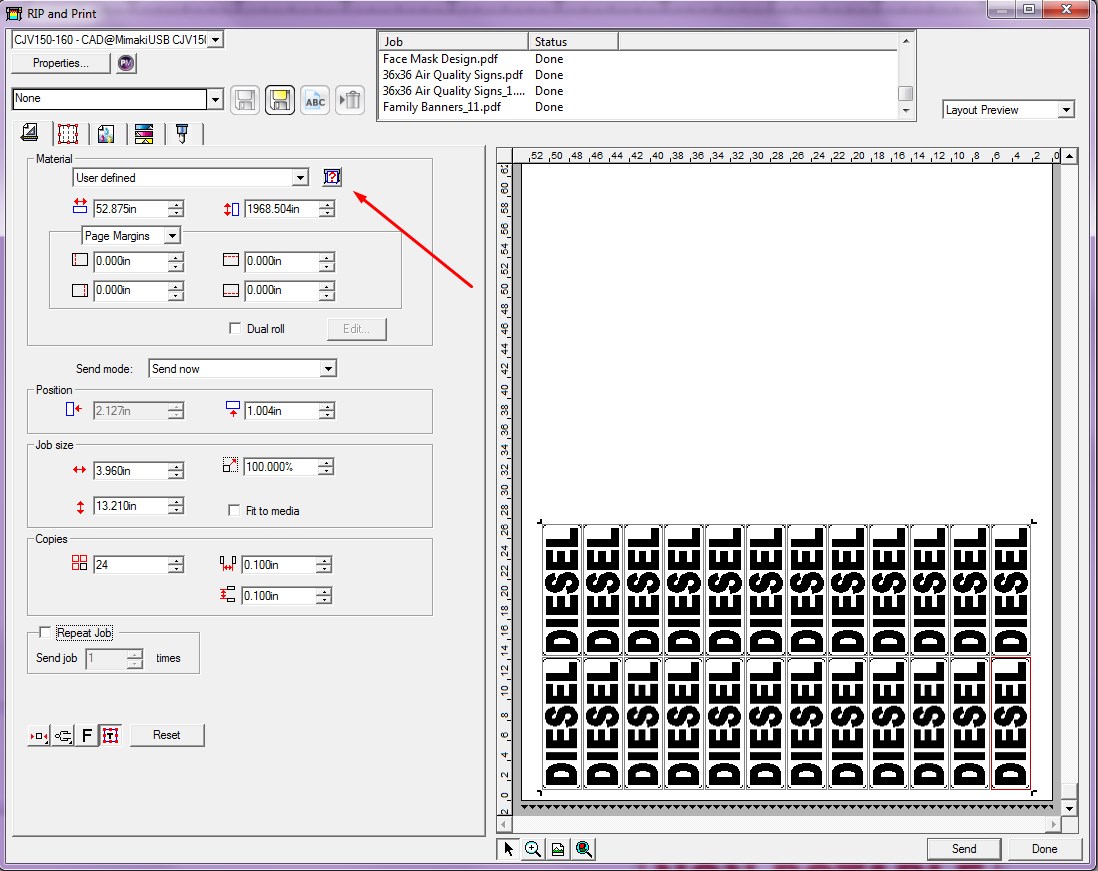Open the cutter blade tool tab
This screenshot has height=871, width=1098.
[x=182, y=133]
